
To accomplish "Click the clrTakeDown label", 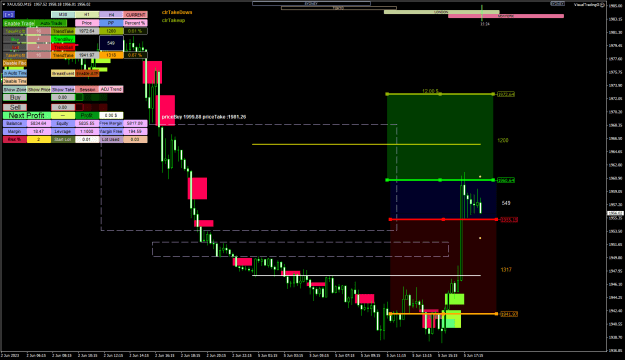I will click(x=177, y=12).
